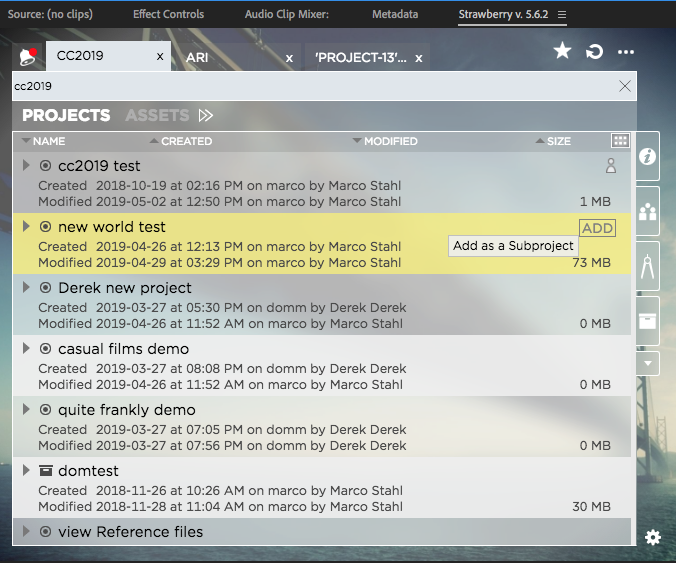This screenshot has width=676, height=563.
Task: Switch to Source (no clips) tab
Action: [50, 14]
